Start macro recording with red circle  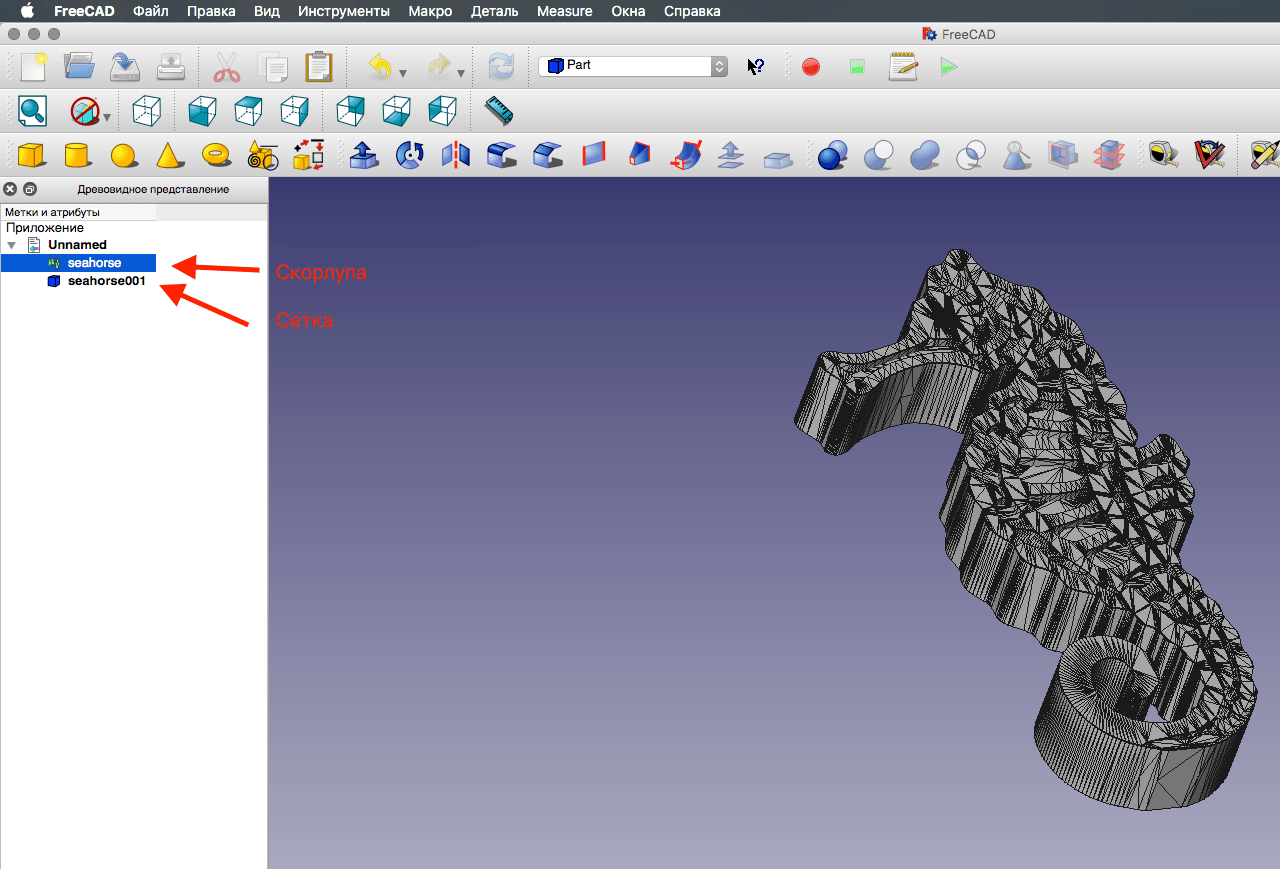tap(811, 67)
